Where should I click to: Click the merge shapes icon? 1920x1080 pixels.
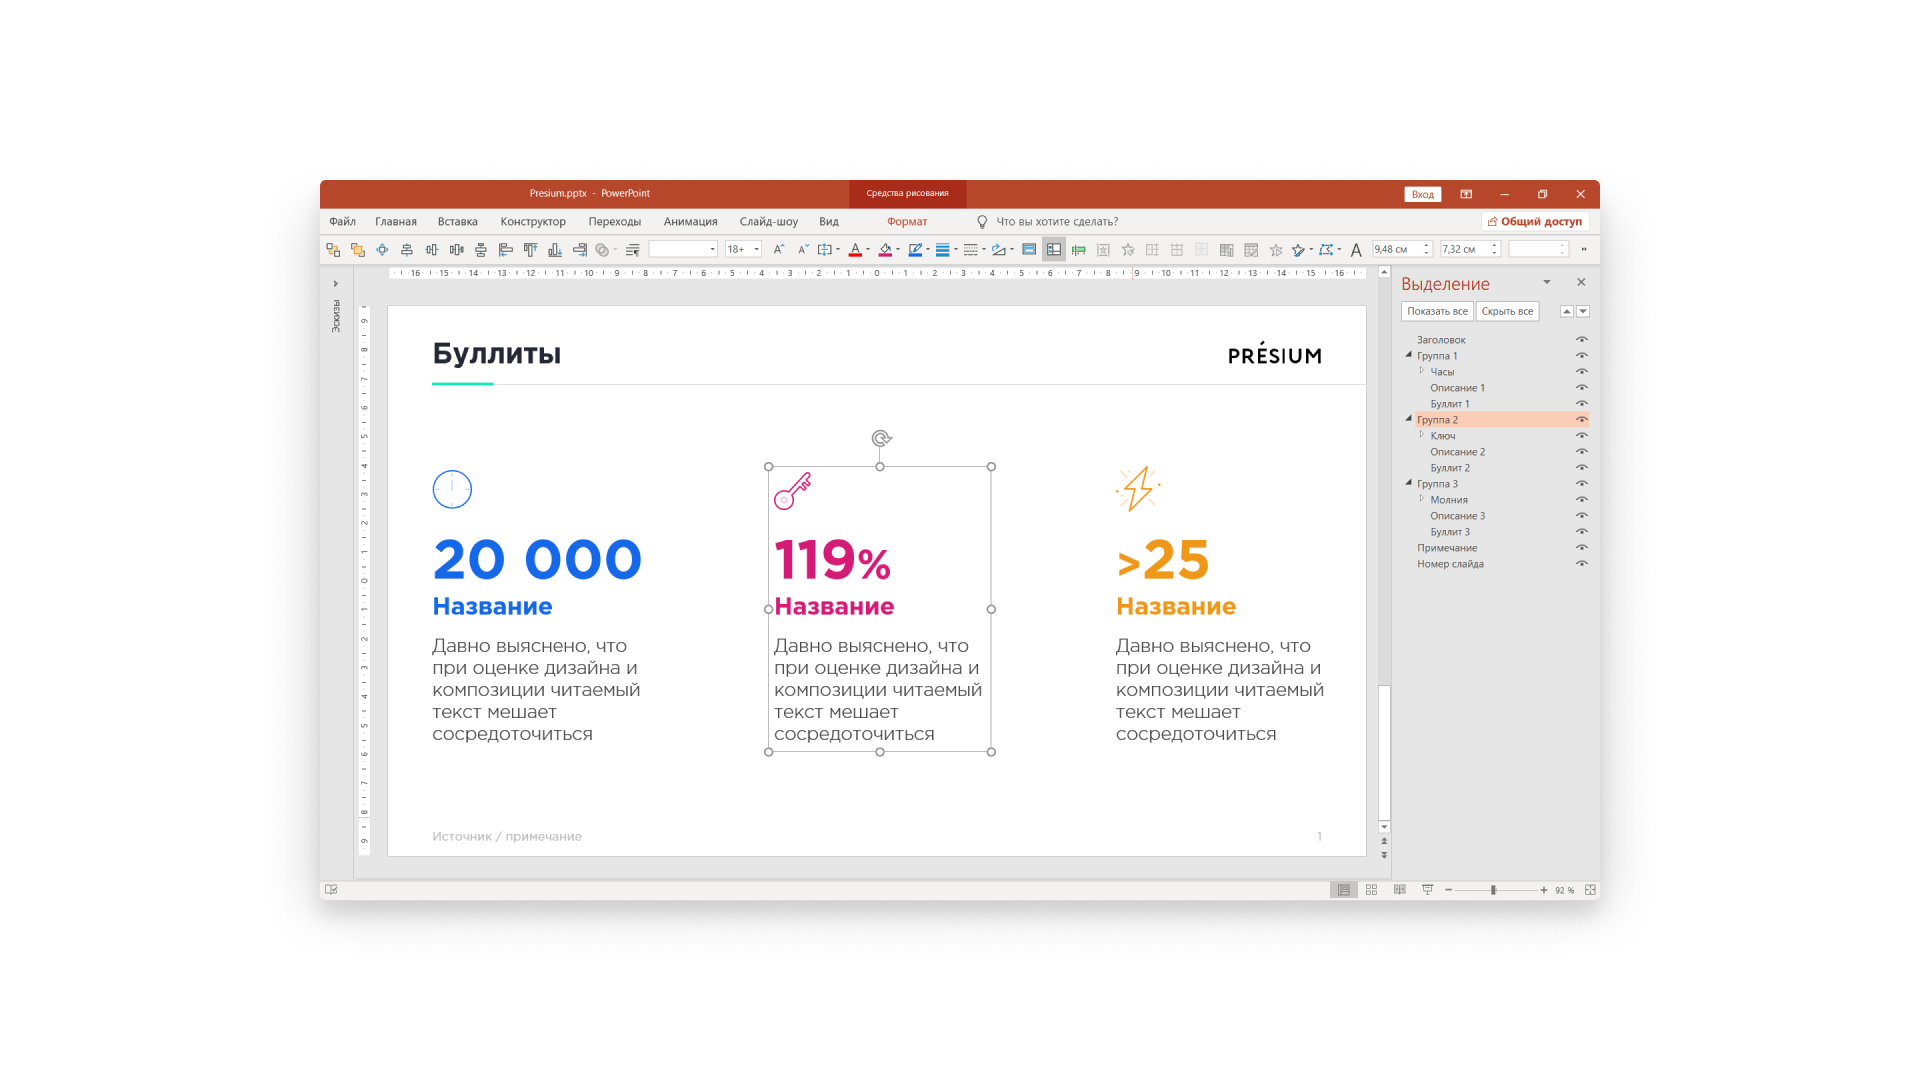click(x=602, y=250)
